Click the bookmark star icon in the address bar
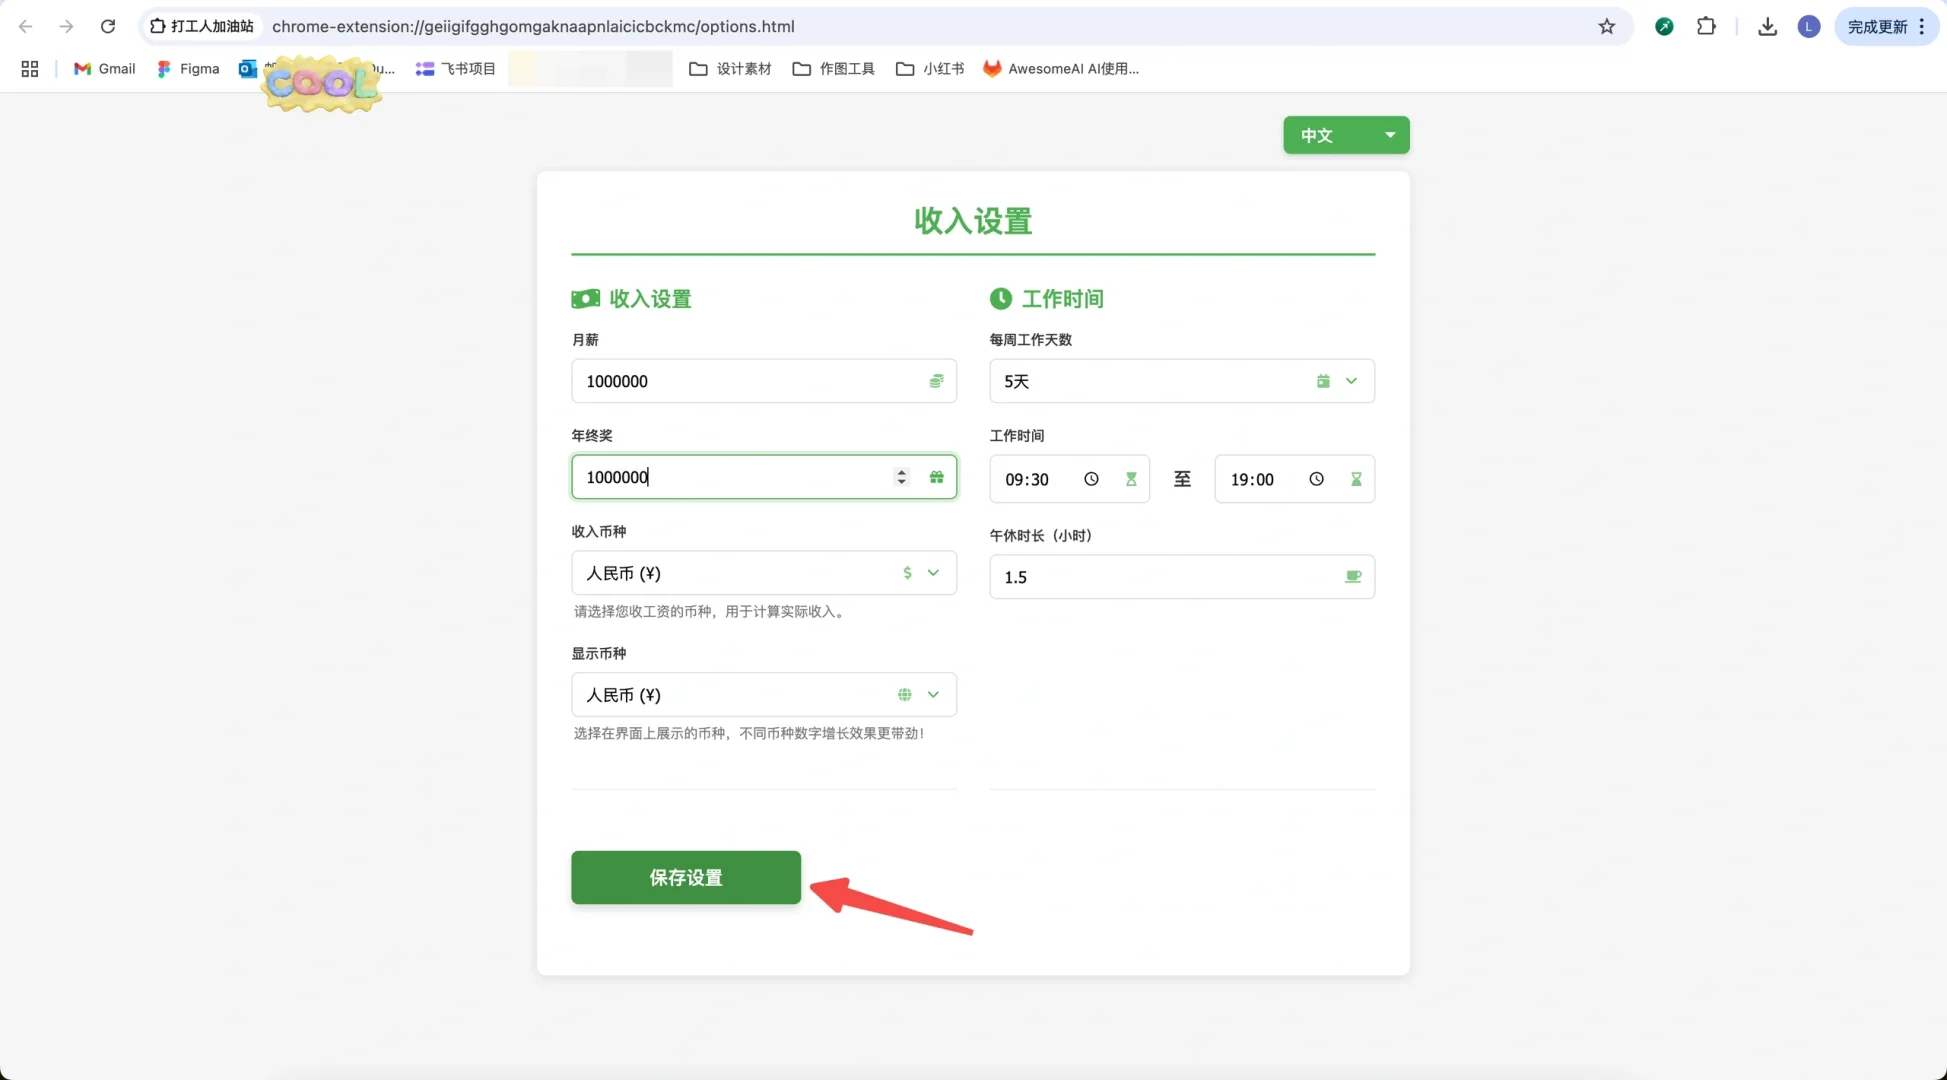The height and width of the screenshot is (1080, 1947). [x=1606, y=26]
